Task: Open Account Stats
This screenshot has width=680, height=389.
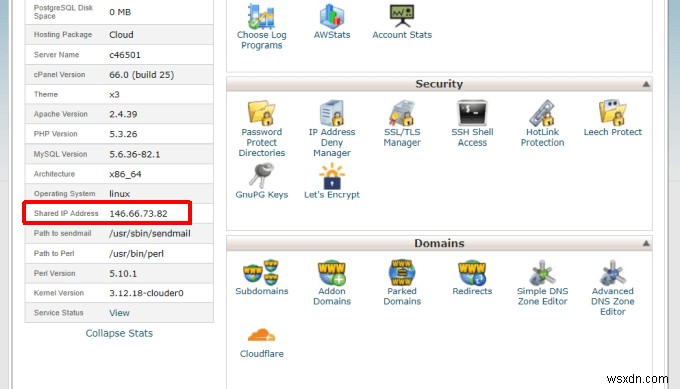Action: coord(402,21)
